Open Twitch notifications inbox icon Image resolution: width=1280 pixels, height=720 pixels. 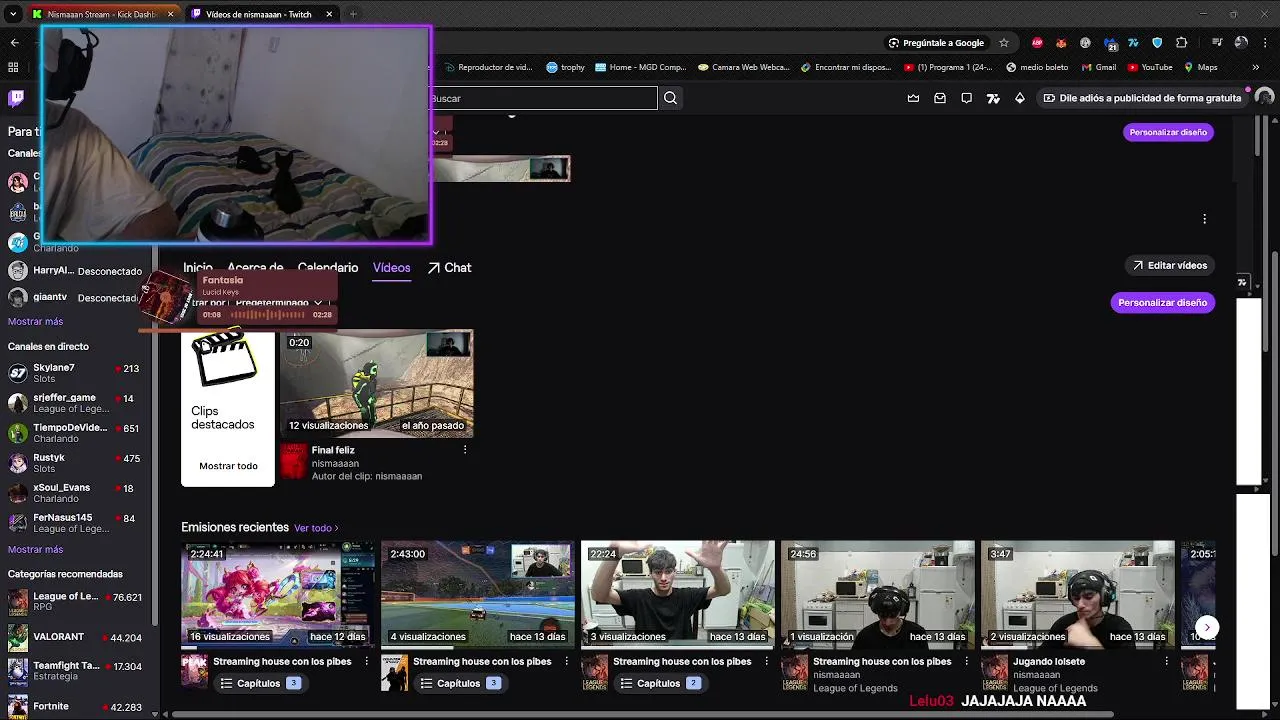pyautogui.click(x=940, y=98)
